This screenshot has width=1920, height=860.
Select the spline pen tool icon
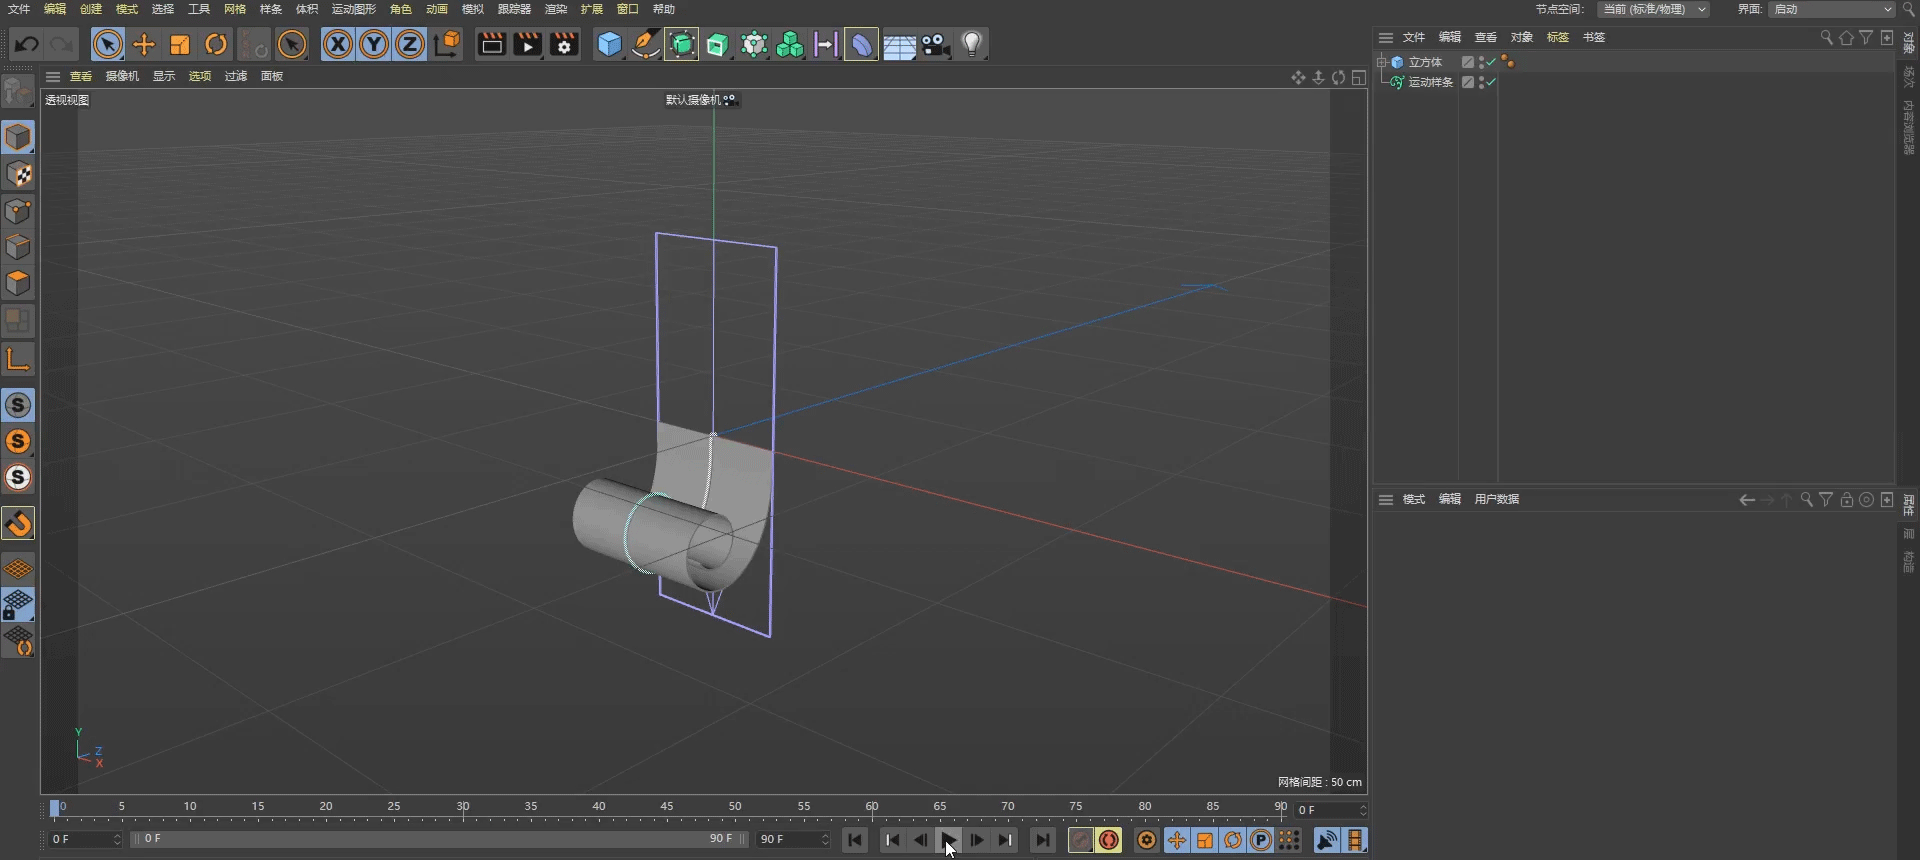tap(645, 44)
